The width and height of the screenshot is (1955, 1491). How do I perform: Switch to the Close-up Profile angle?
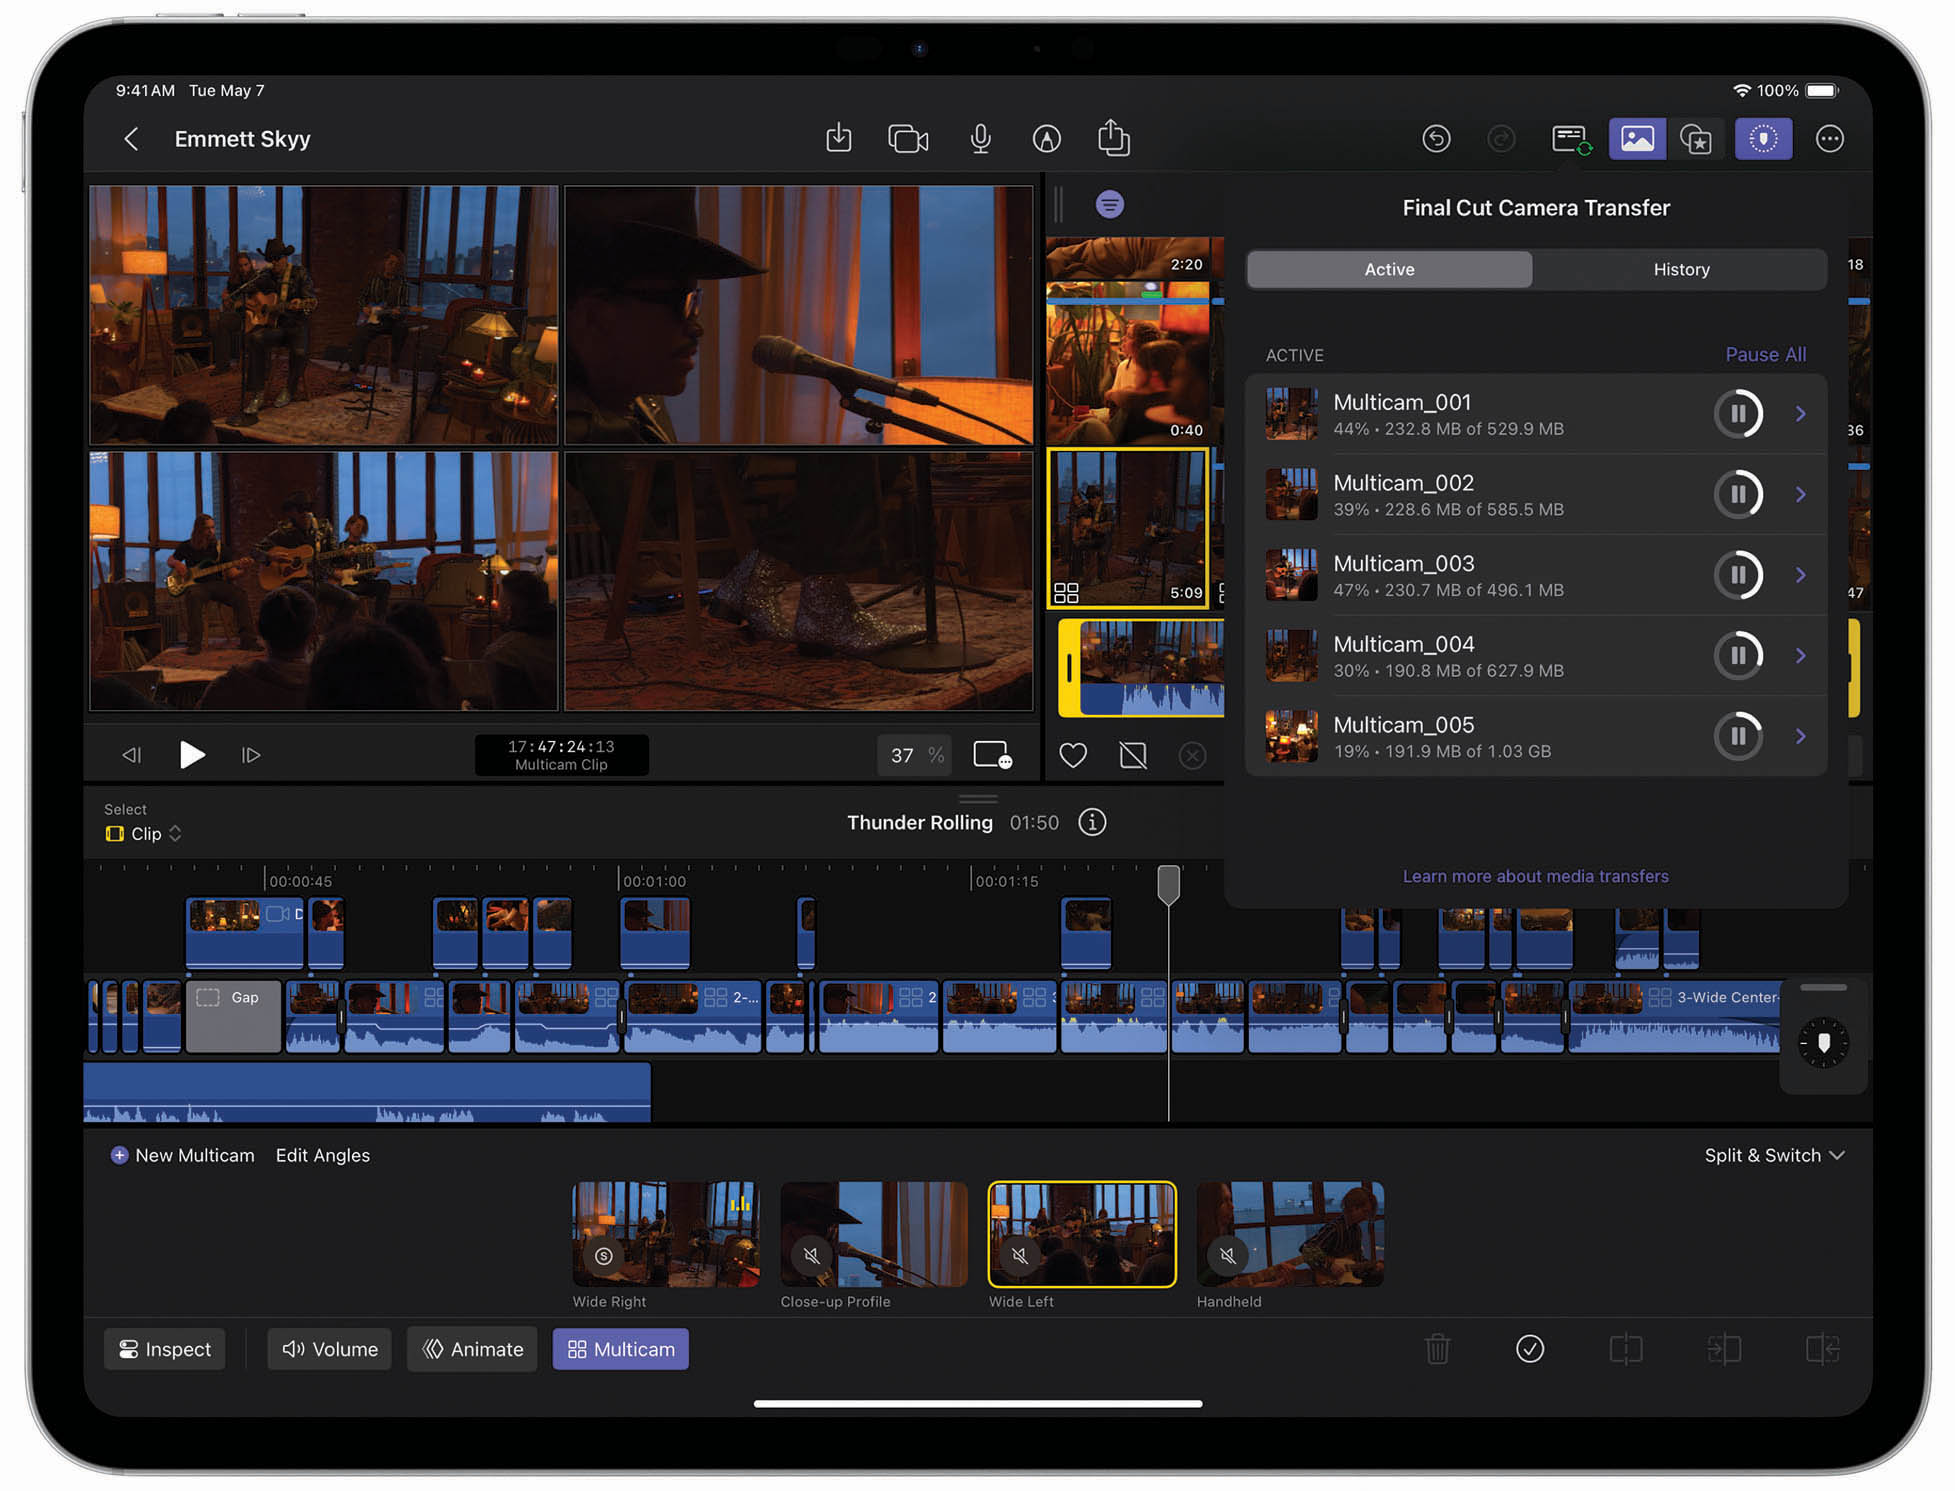pos(873,1234)
